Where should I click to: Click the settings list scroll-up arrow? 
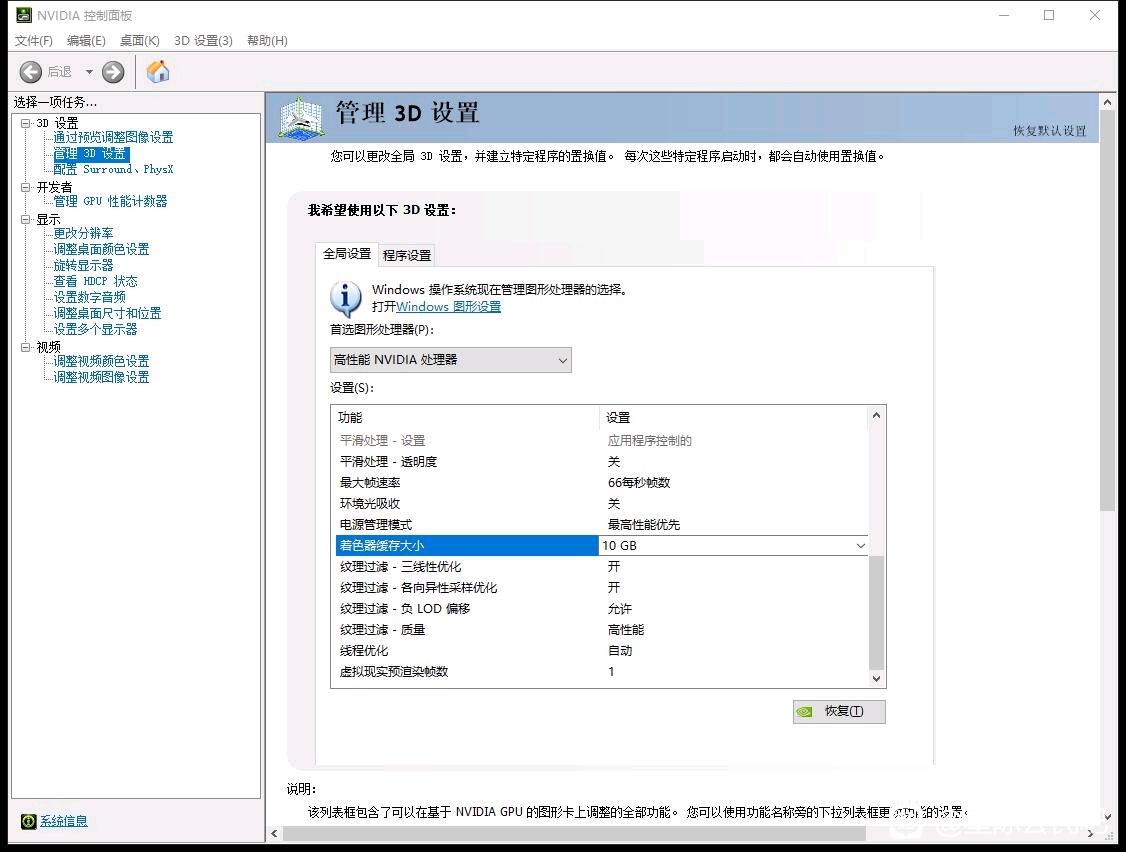(x=876, y=415)
